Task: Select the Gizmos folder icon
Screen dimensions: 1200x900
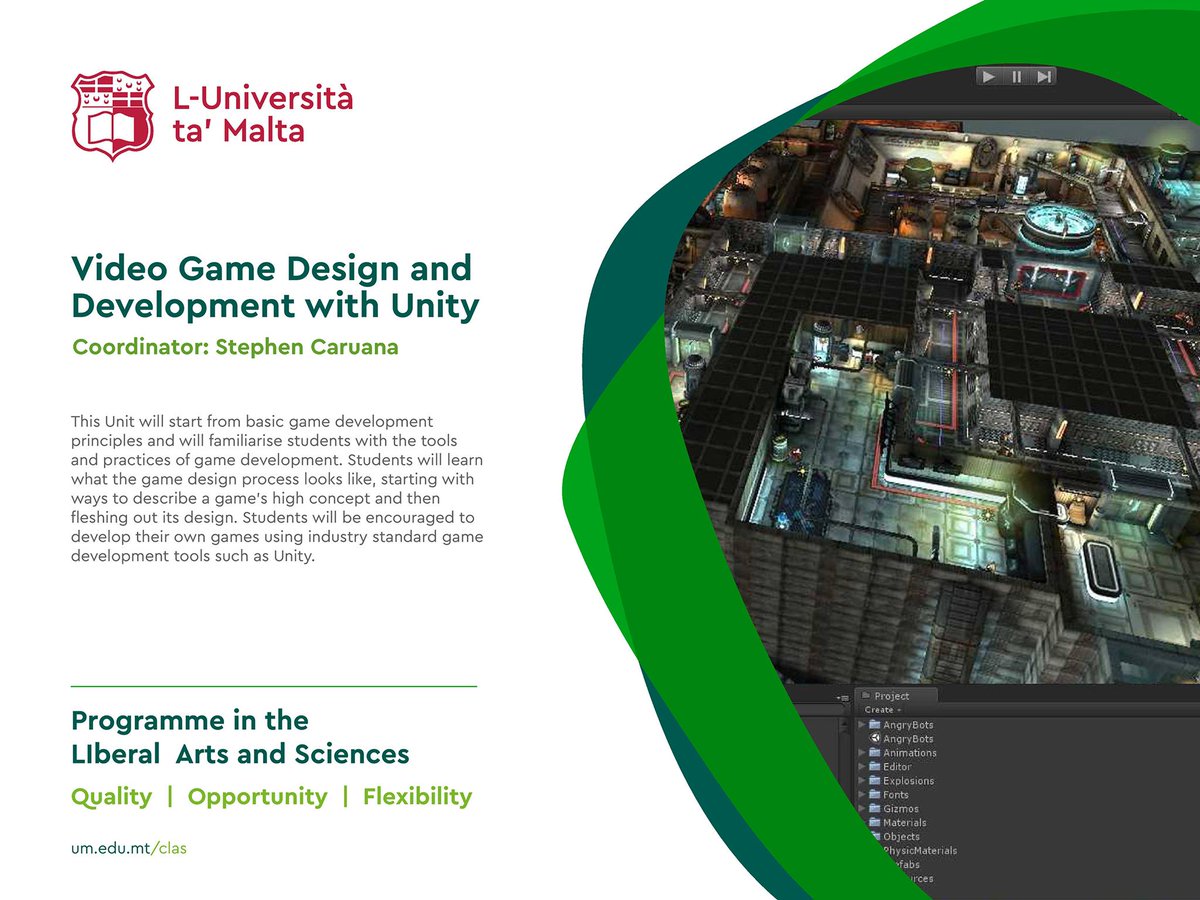Action: tap(875, 809)
